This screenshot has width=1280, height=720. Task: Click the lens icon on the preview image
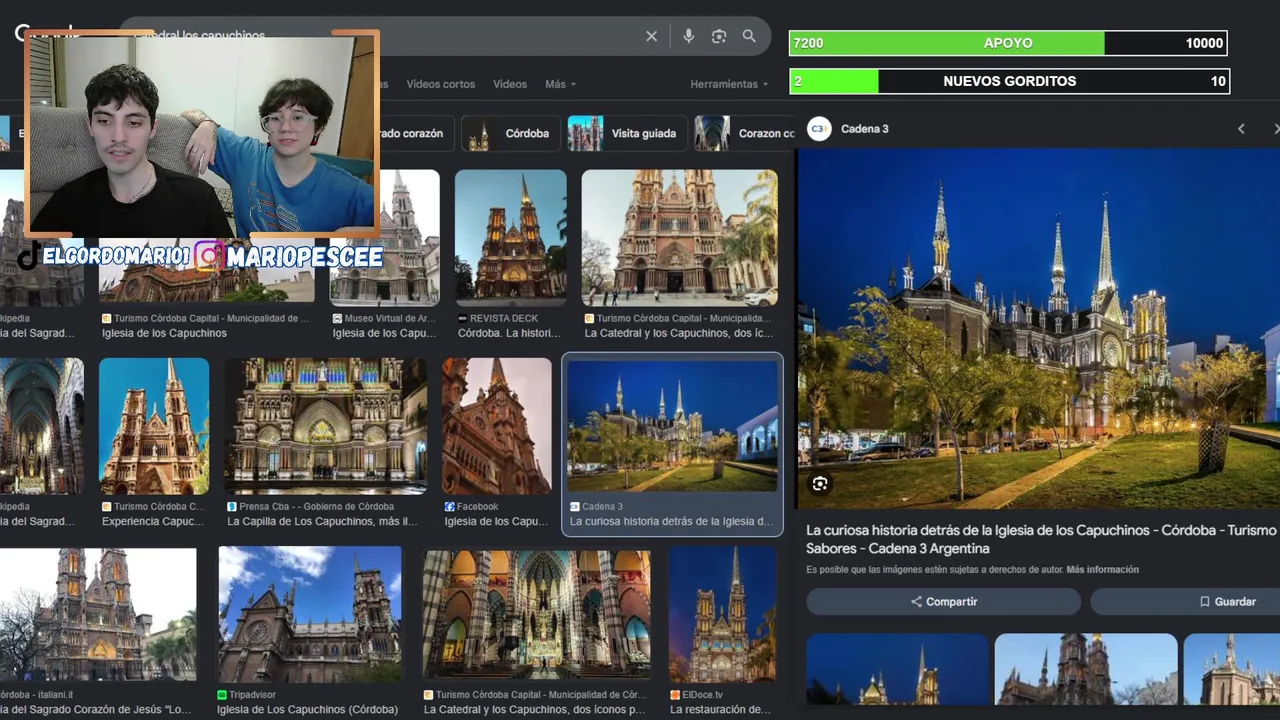(x=820, y=484)
